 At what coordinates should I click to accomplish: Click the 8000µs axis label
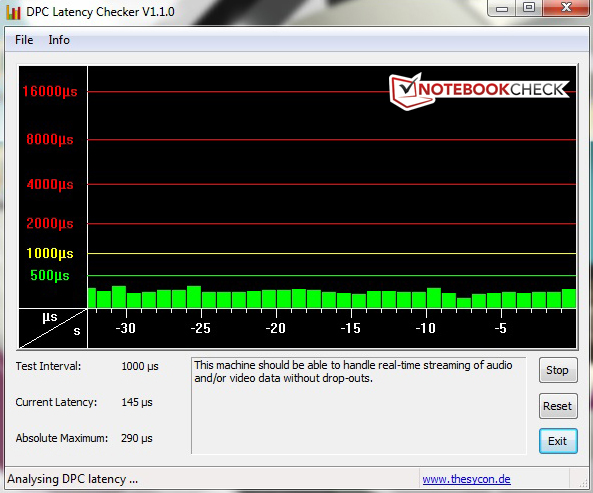50,139
